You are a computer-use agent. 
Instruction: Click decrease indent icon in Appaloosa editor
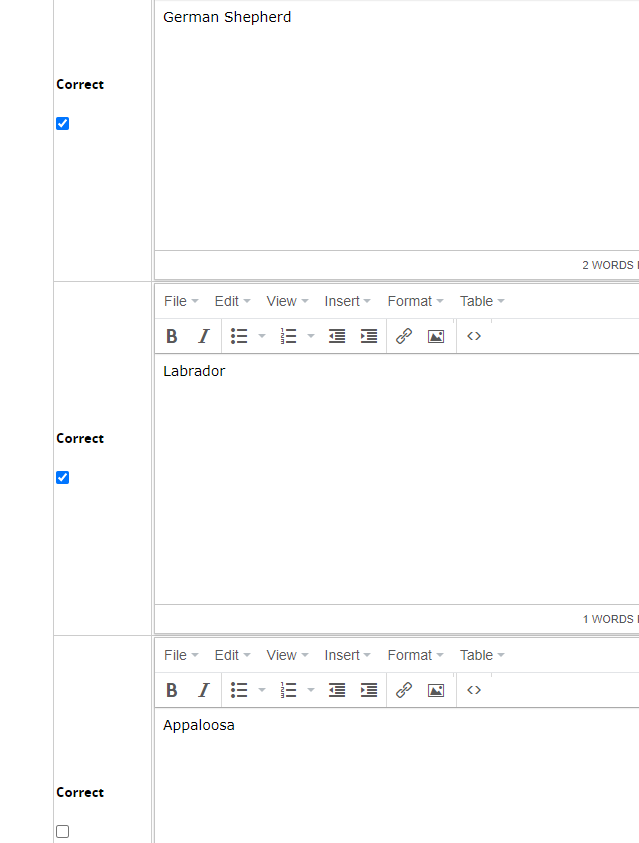337,690
